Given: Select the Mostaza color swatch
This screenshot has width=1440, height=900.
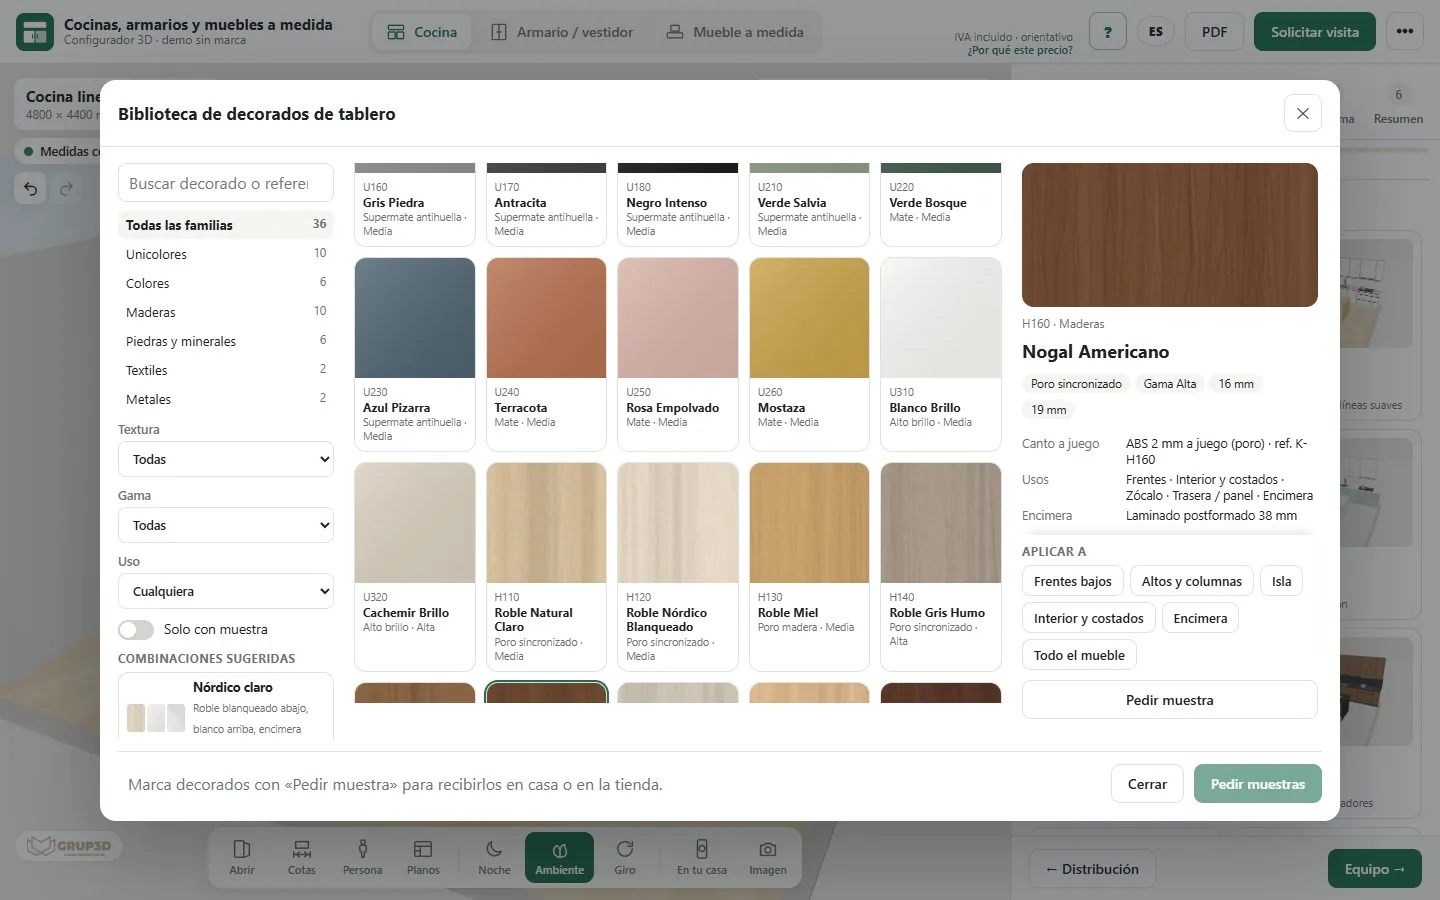Looking at the screenshot, I should [x=809, y=354].
